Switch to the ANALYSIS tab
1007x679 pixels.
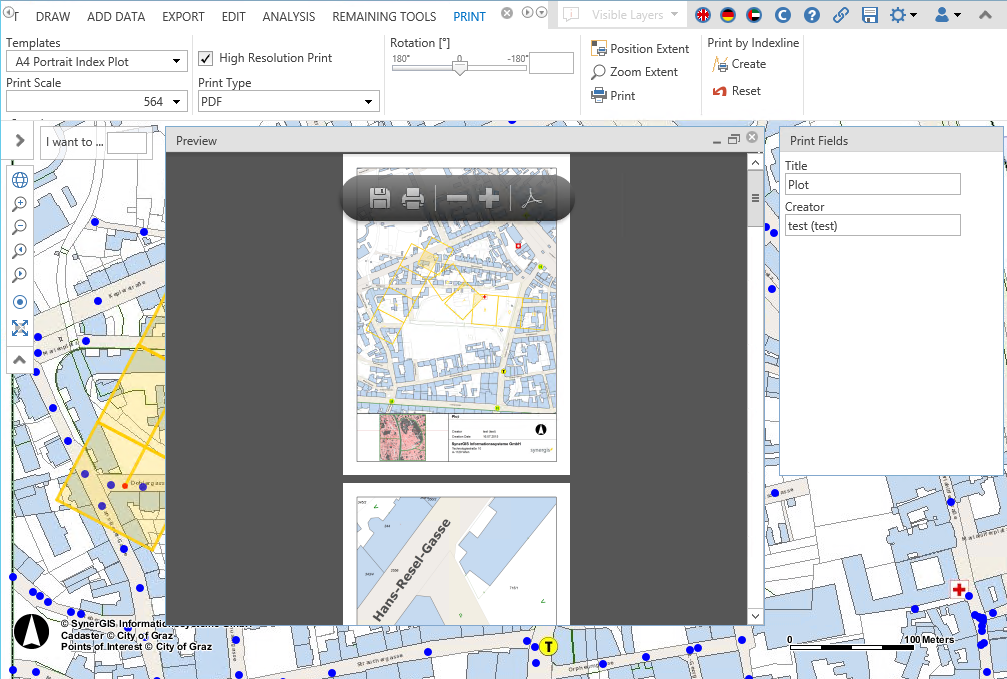click(288, 16)
